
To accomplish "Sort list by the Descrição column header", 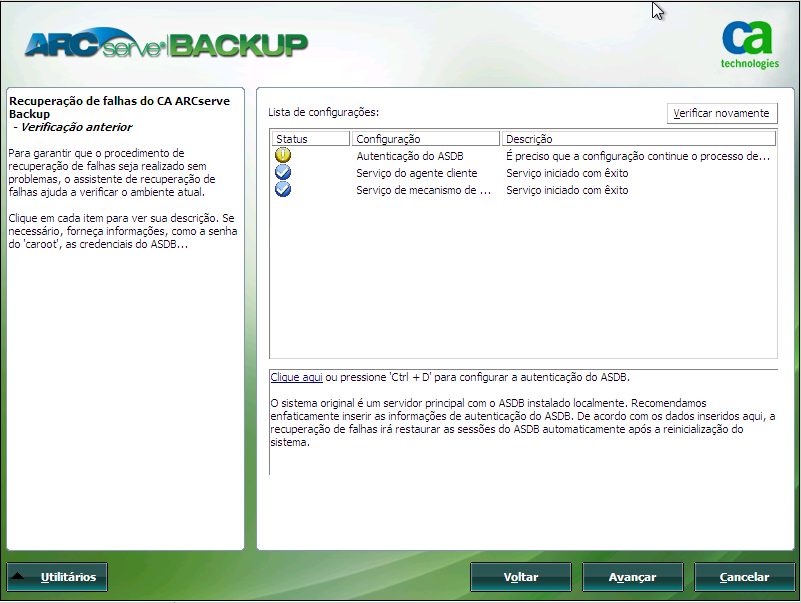I will click(639, 138).
